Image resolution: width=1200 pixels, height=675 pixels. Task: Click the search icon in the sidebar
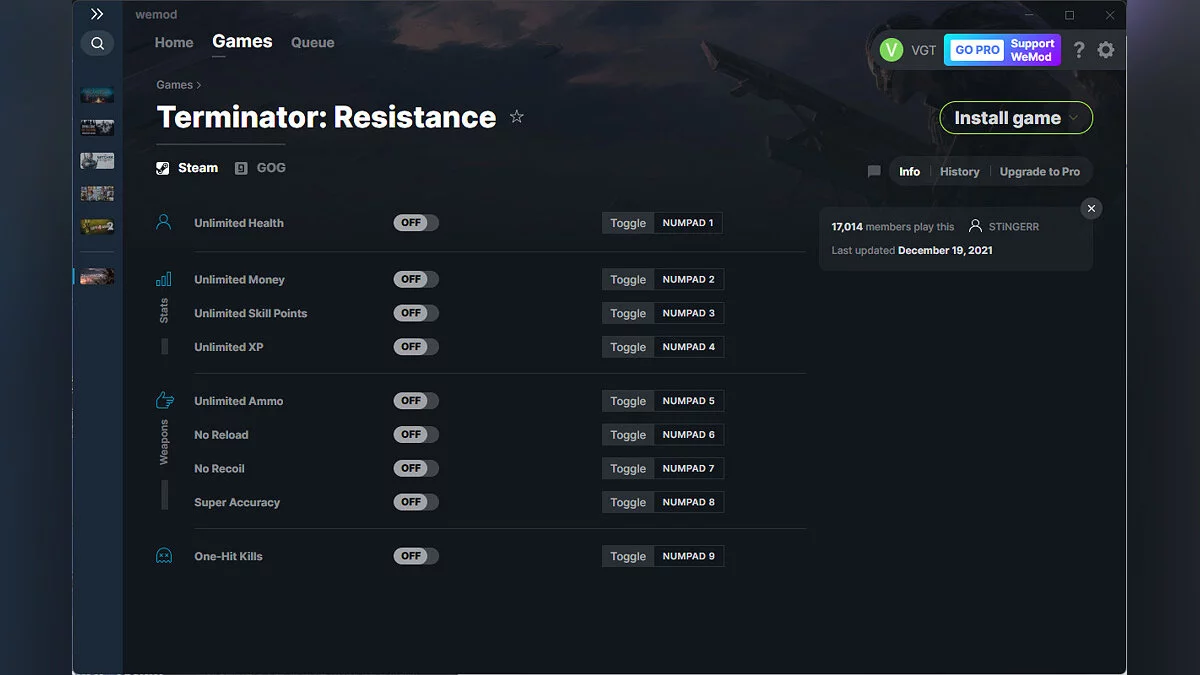click(96, 43)
